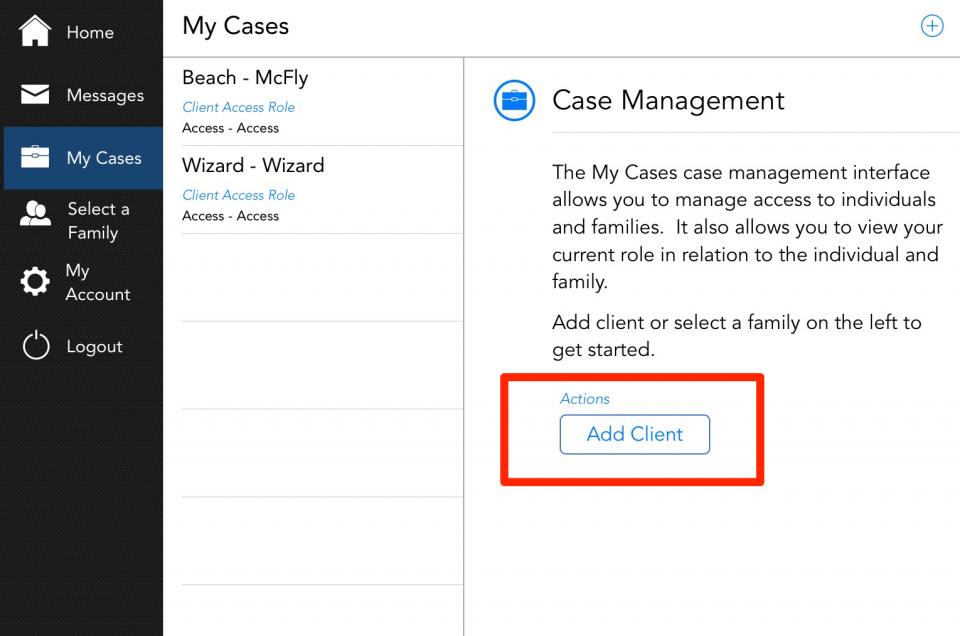Click Client Access Role under Wizard - Wizard

coord(239,195)
